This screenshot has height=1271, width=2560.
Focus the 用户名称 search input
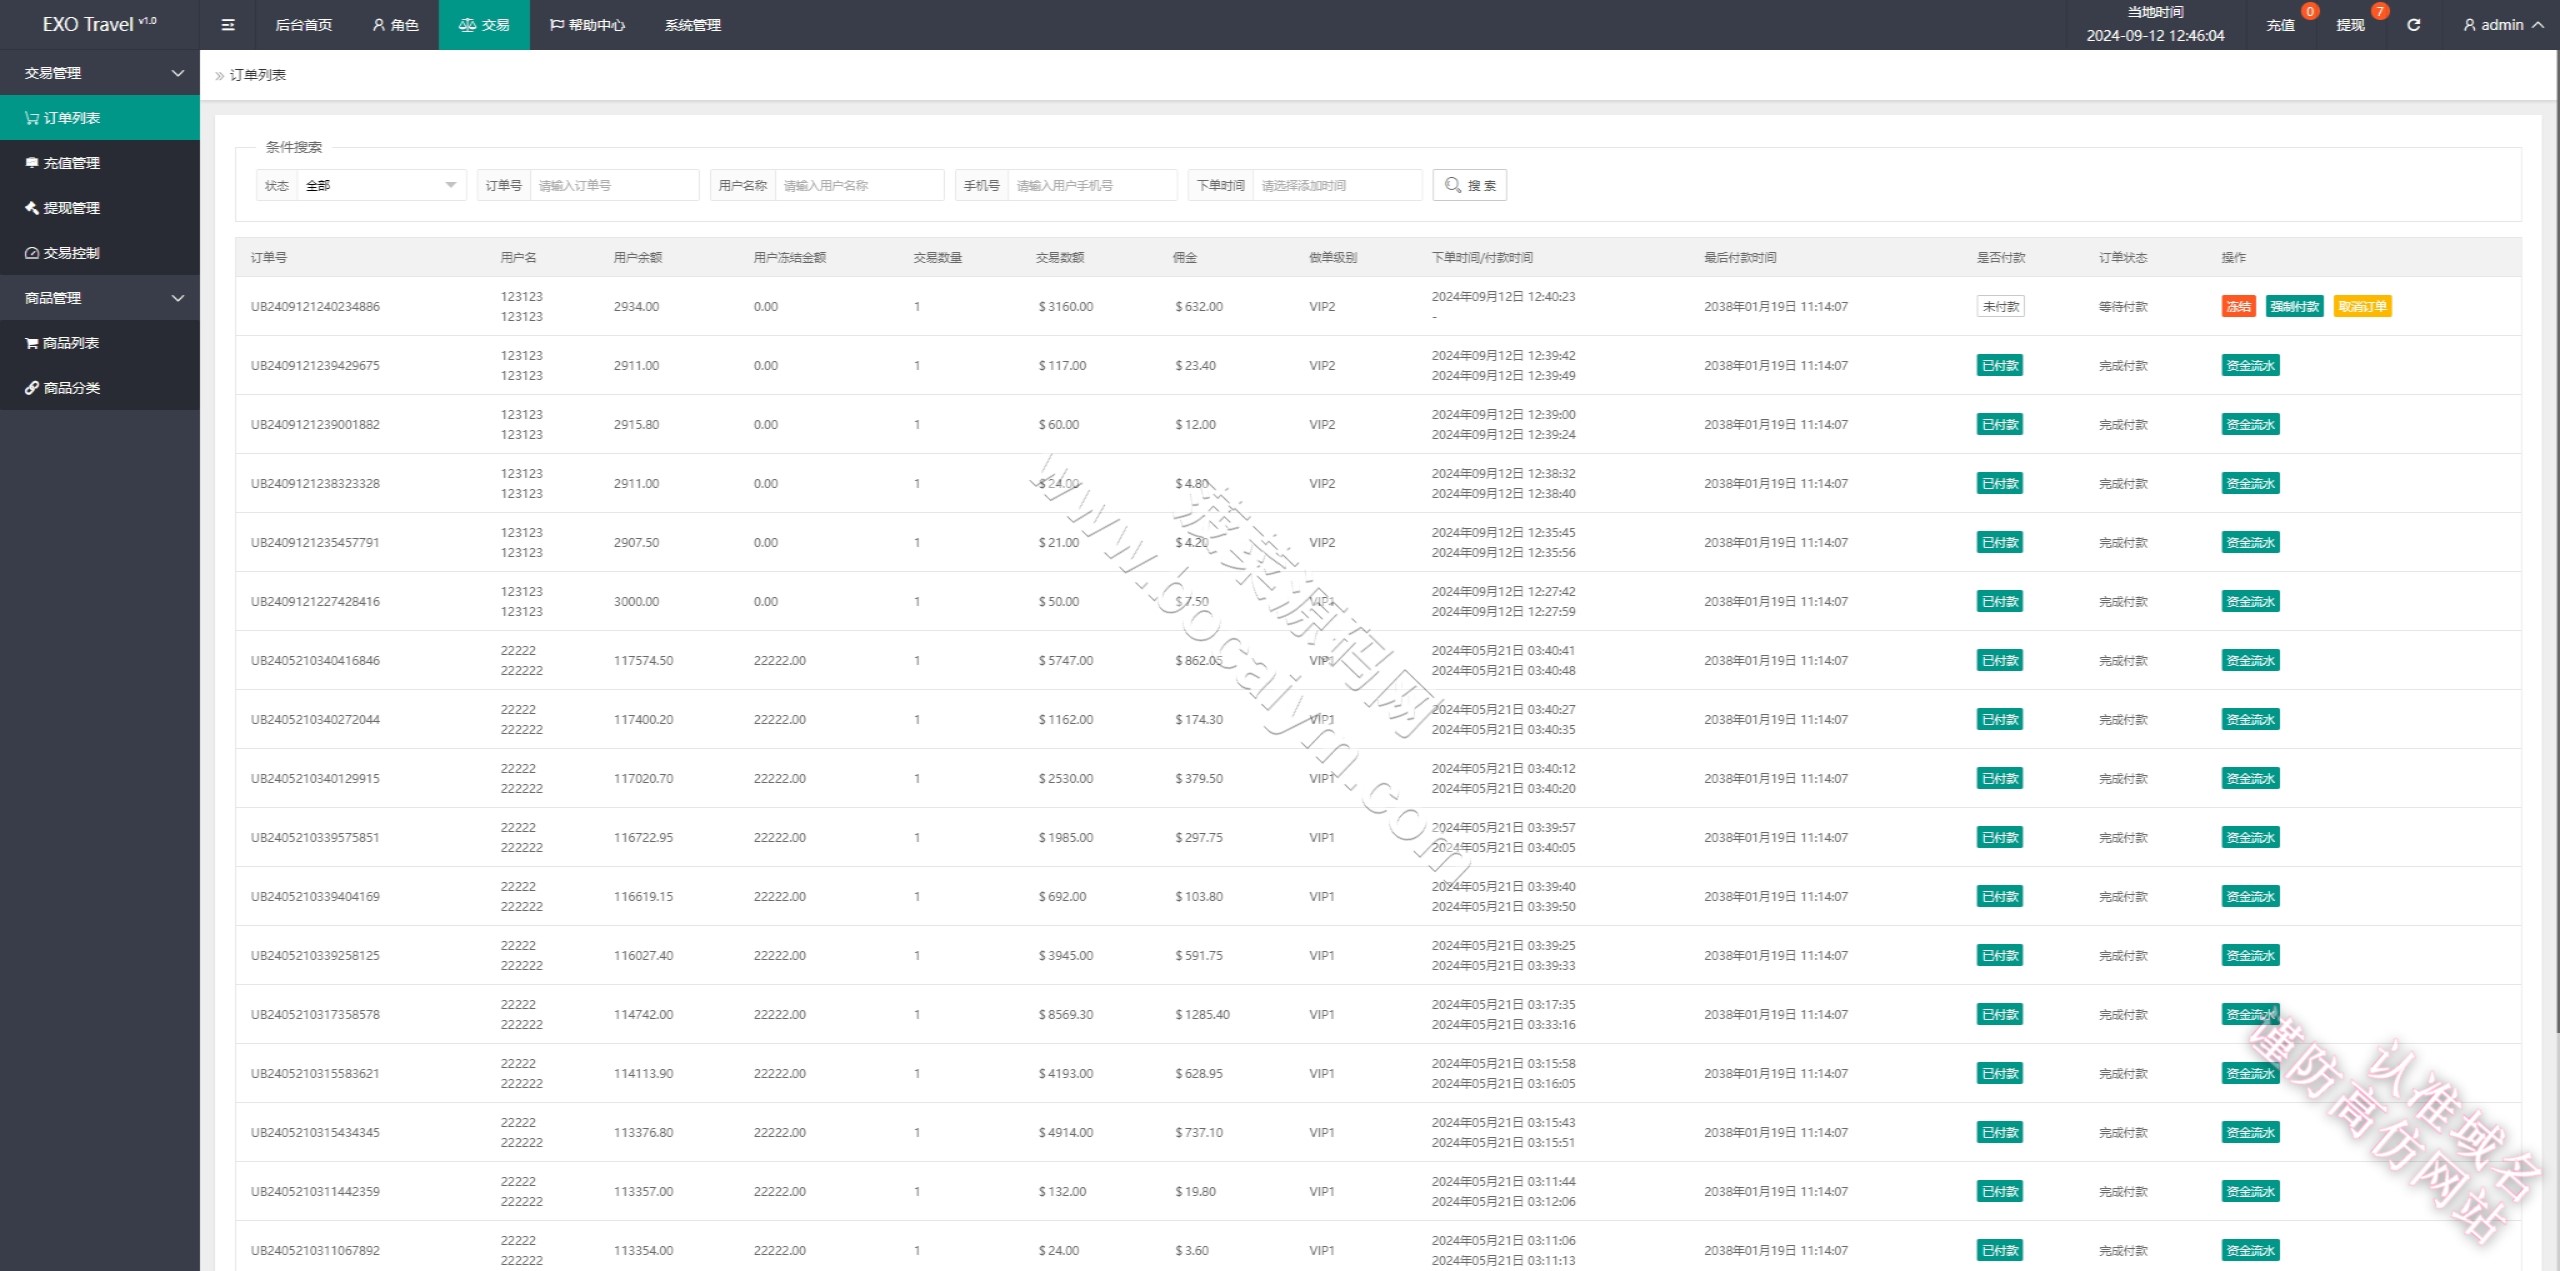pyautogui.click(x=859, y=185)
